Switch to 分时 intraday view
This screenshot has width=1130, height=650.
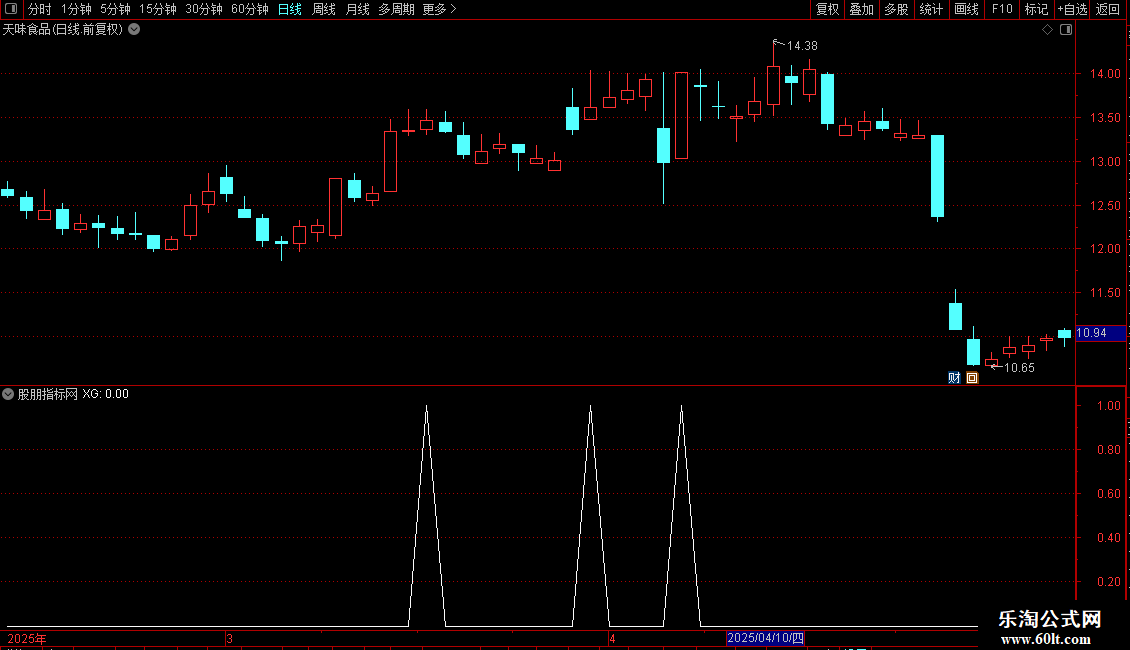click(x=40, y=9)
